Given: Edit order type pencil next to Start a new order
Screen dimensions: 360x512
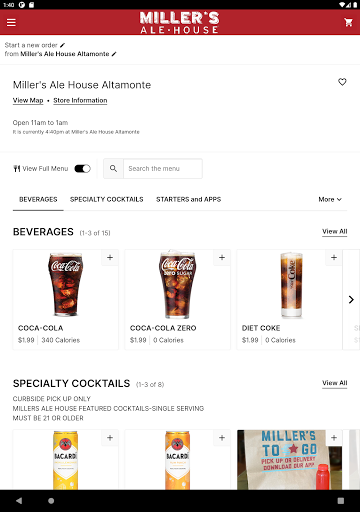Looking at the screenshot, I should coord(62,45).
